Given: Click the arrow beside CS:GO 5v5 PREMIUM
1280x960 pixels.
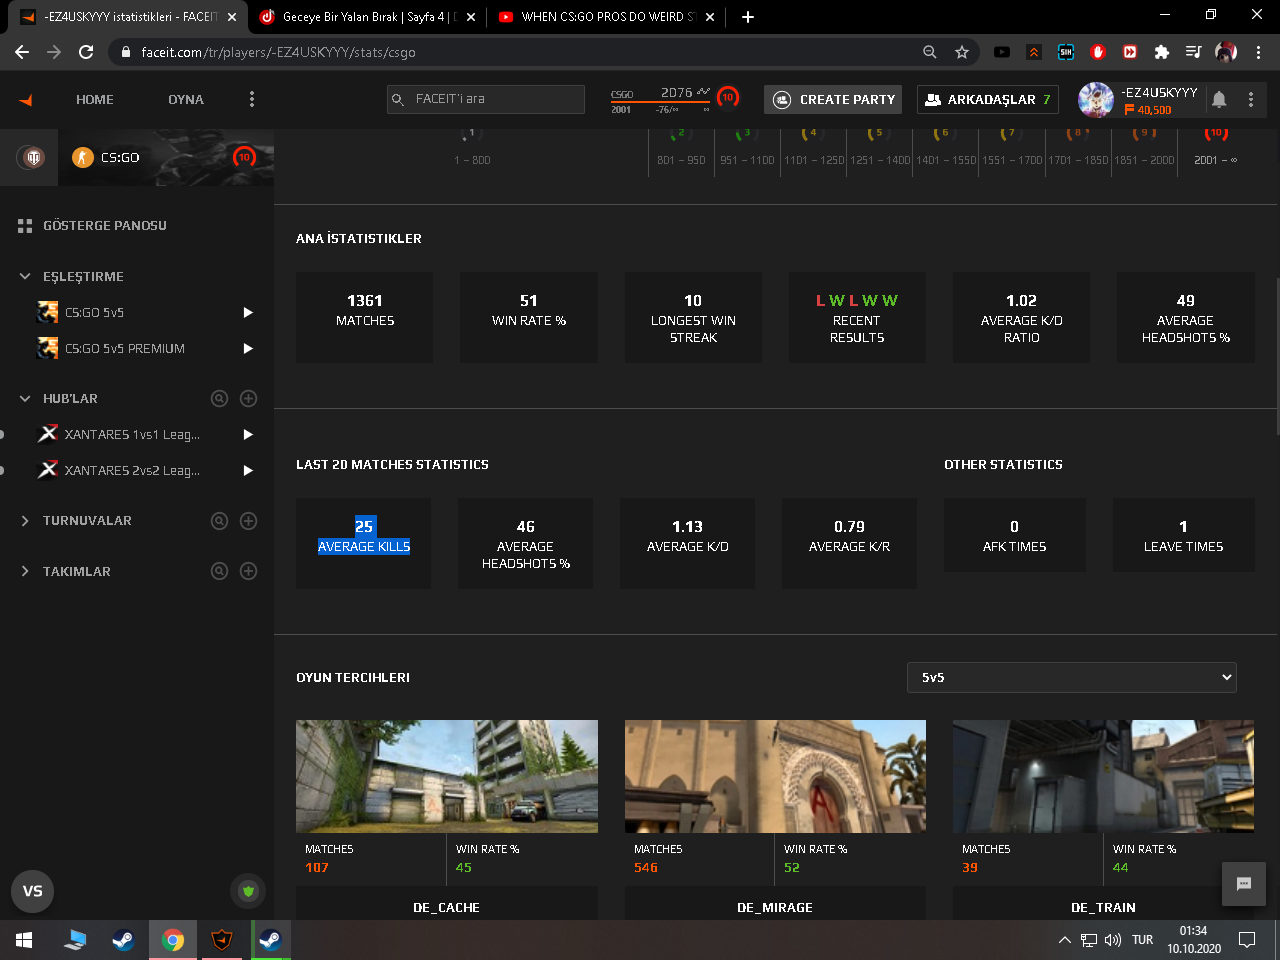Looking at the screenshot, I should (248, 348).
